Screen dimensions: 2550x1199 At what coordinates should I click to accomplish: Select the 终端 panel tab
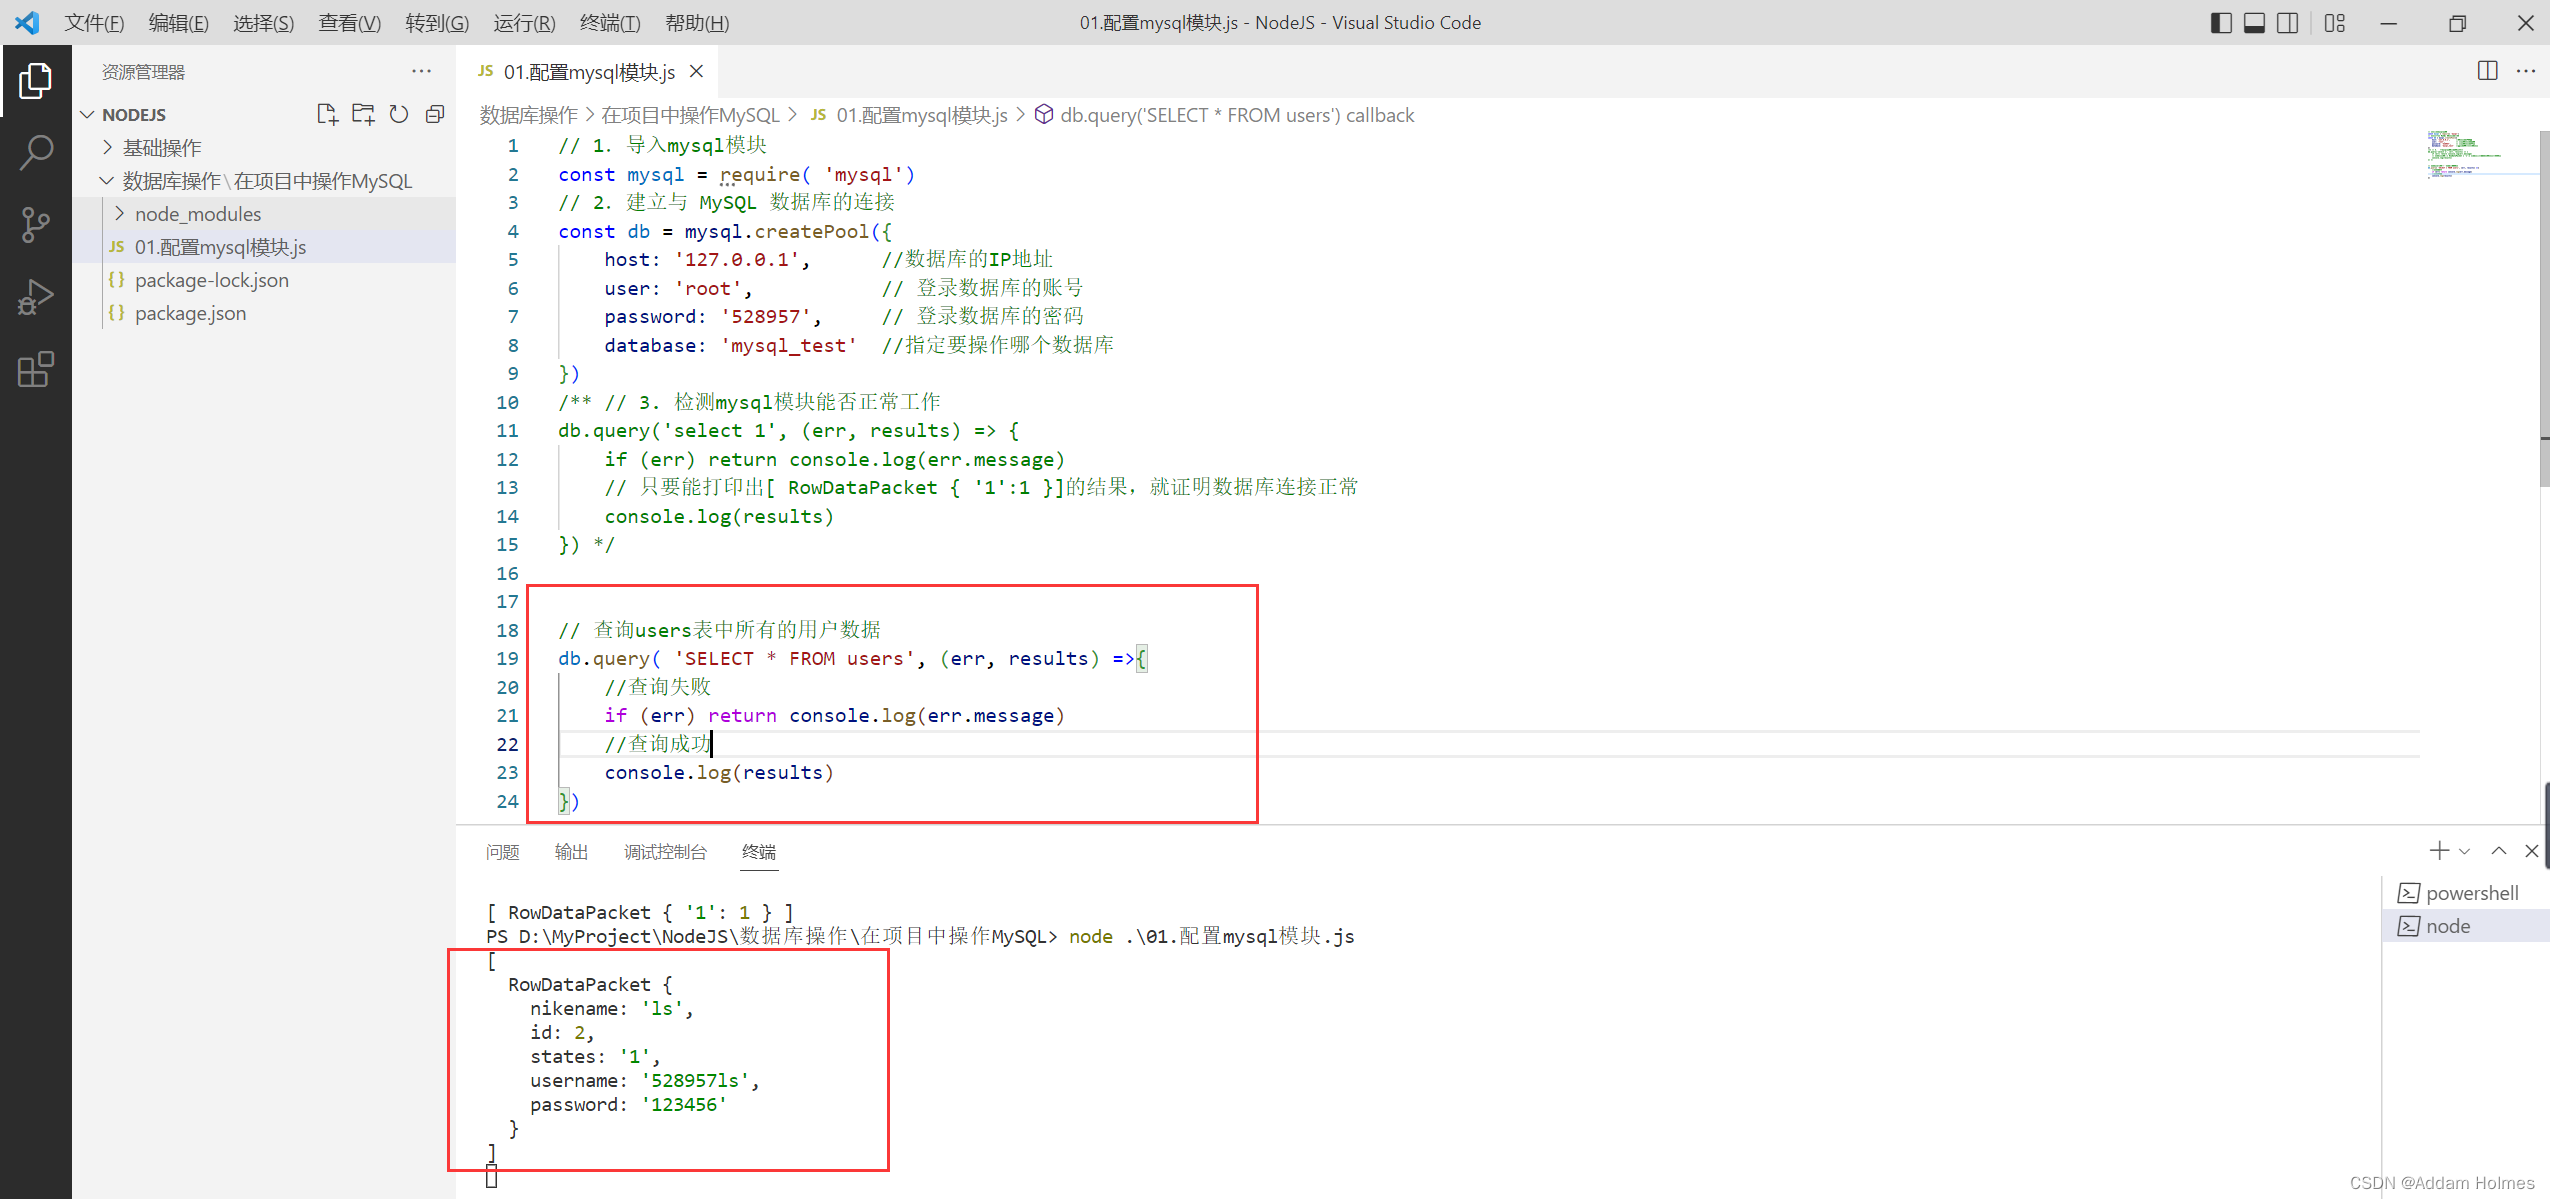[759, 852]
